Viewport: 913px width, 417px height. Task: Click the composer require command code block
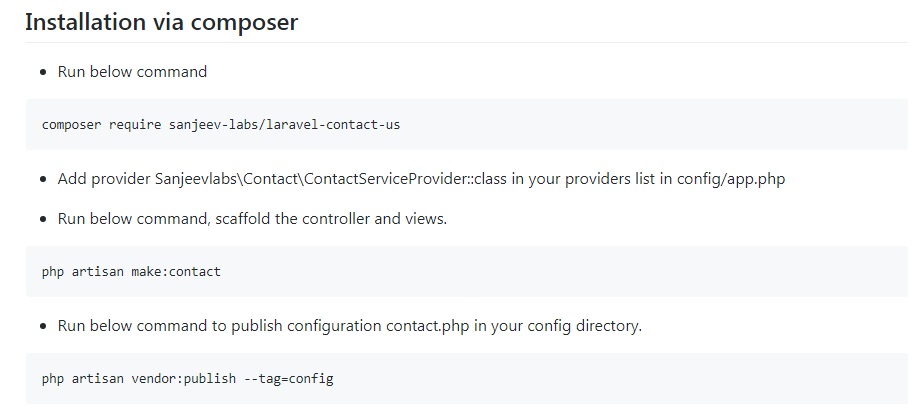466,125
